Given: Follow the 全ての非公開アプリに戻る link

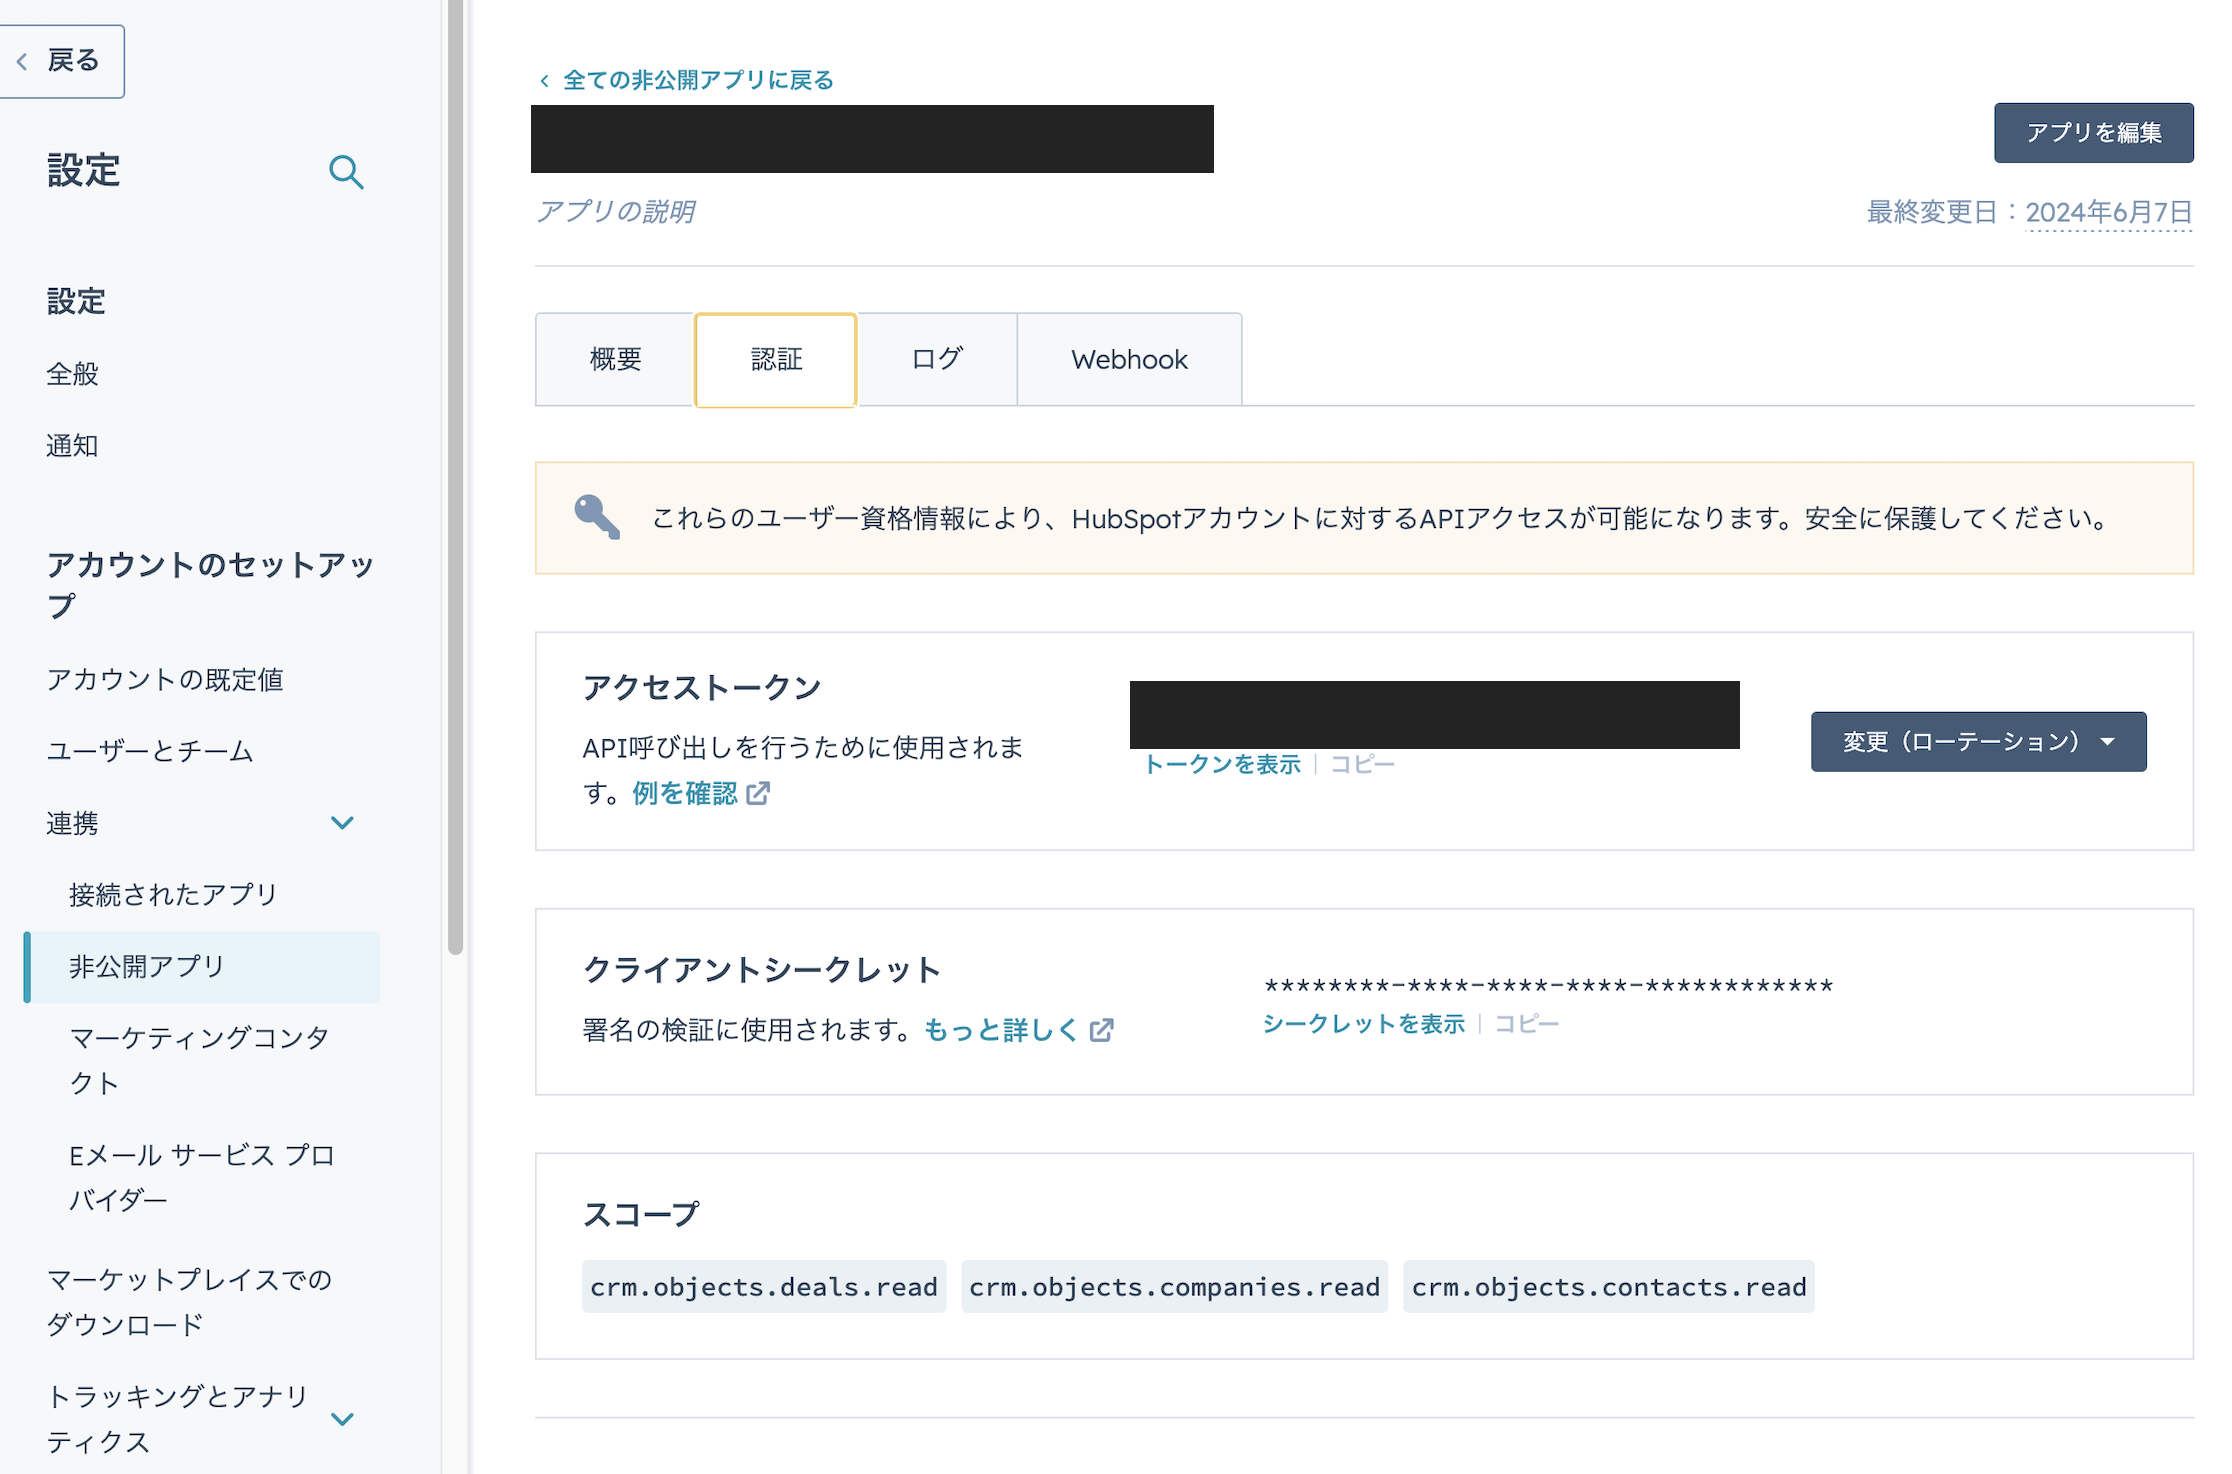Looking at the screenshot, I should click(x=697, y=79).
